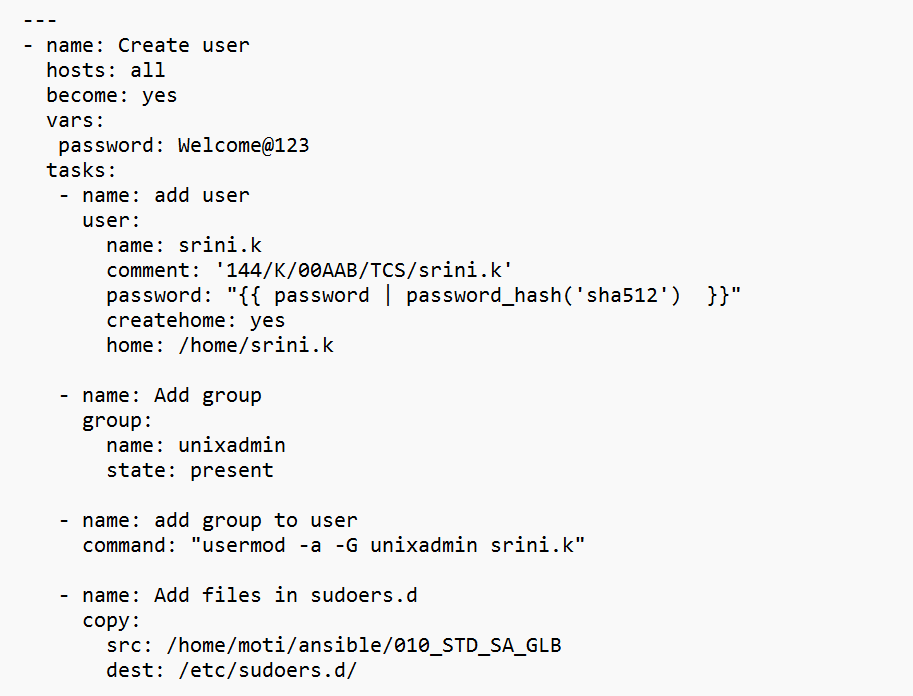Click the 'Welcome@123' password value
913x696 pixels.
point(243,145)
